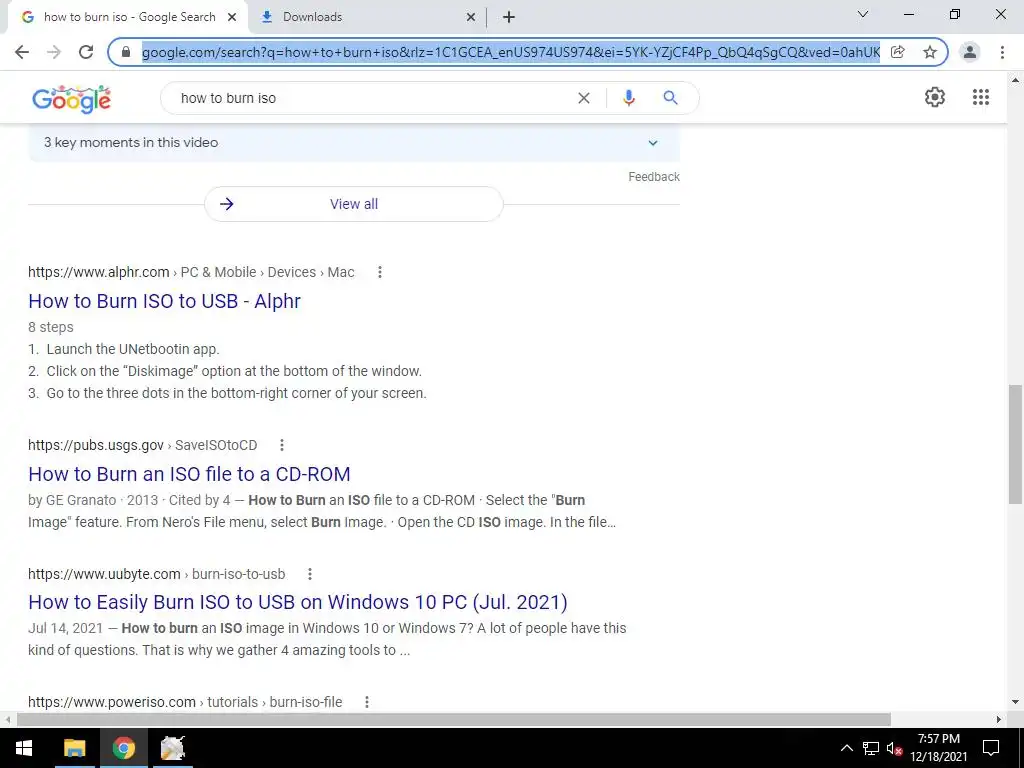Viewport: 1024px width, 768px height.
Task: Click the Google logo
Action: coord(71,99)
